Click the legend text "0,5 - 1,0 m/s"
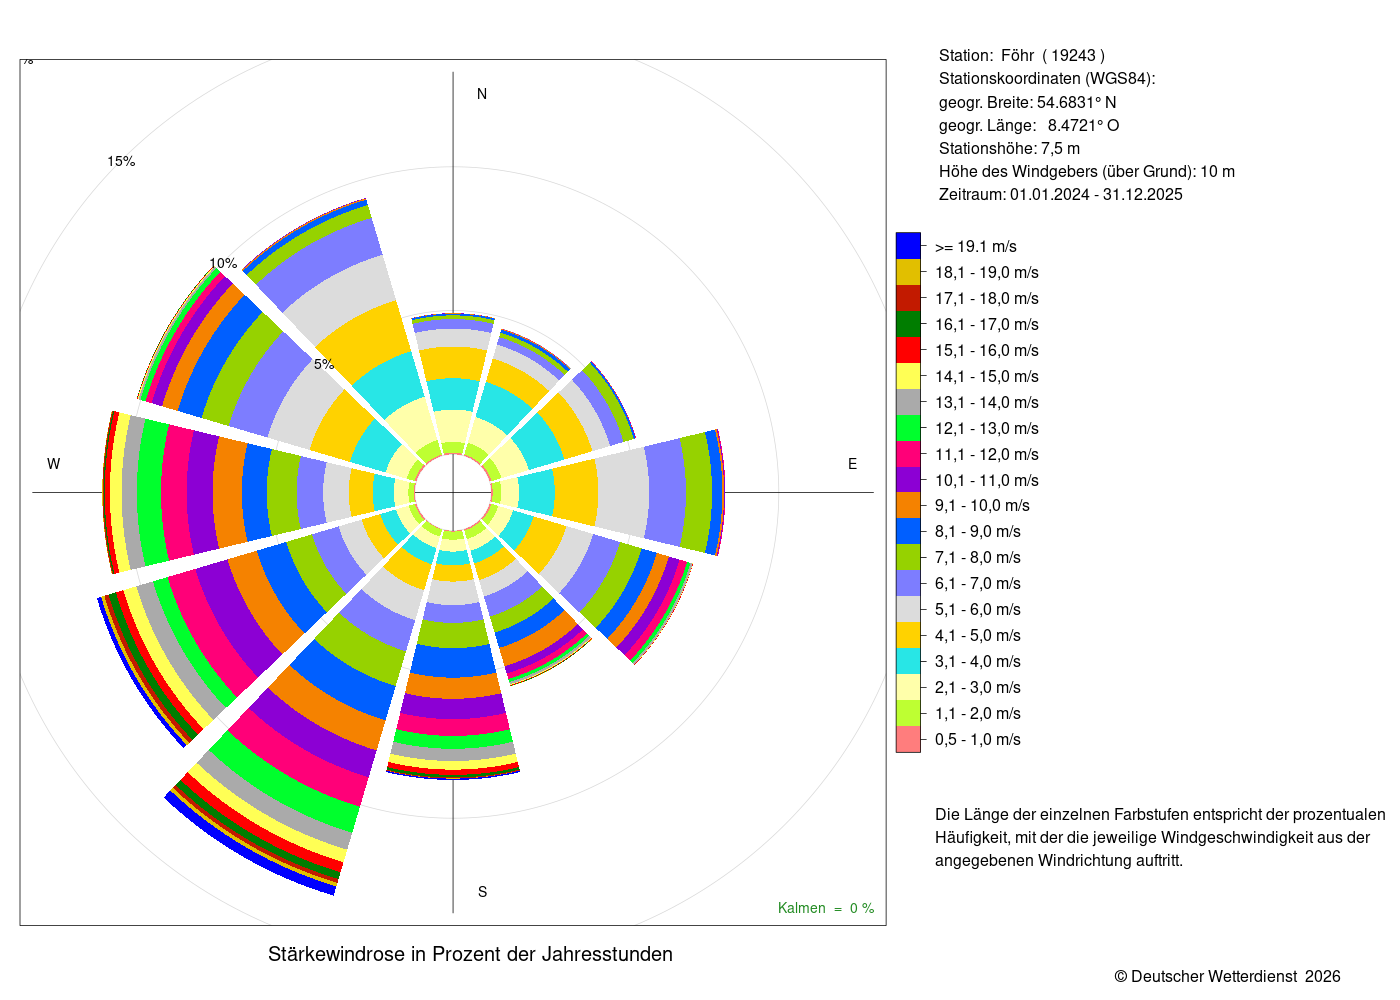 pyautogui.click(x=978, y=740)
